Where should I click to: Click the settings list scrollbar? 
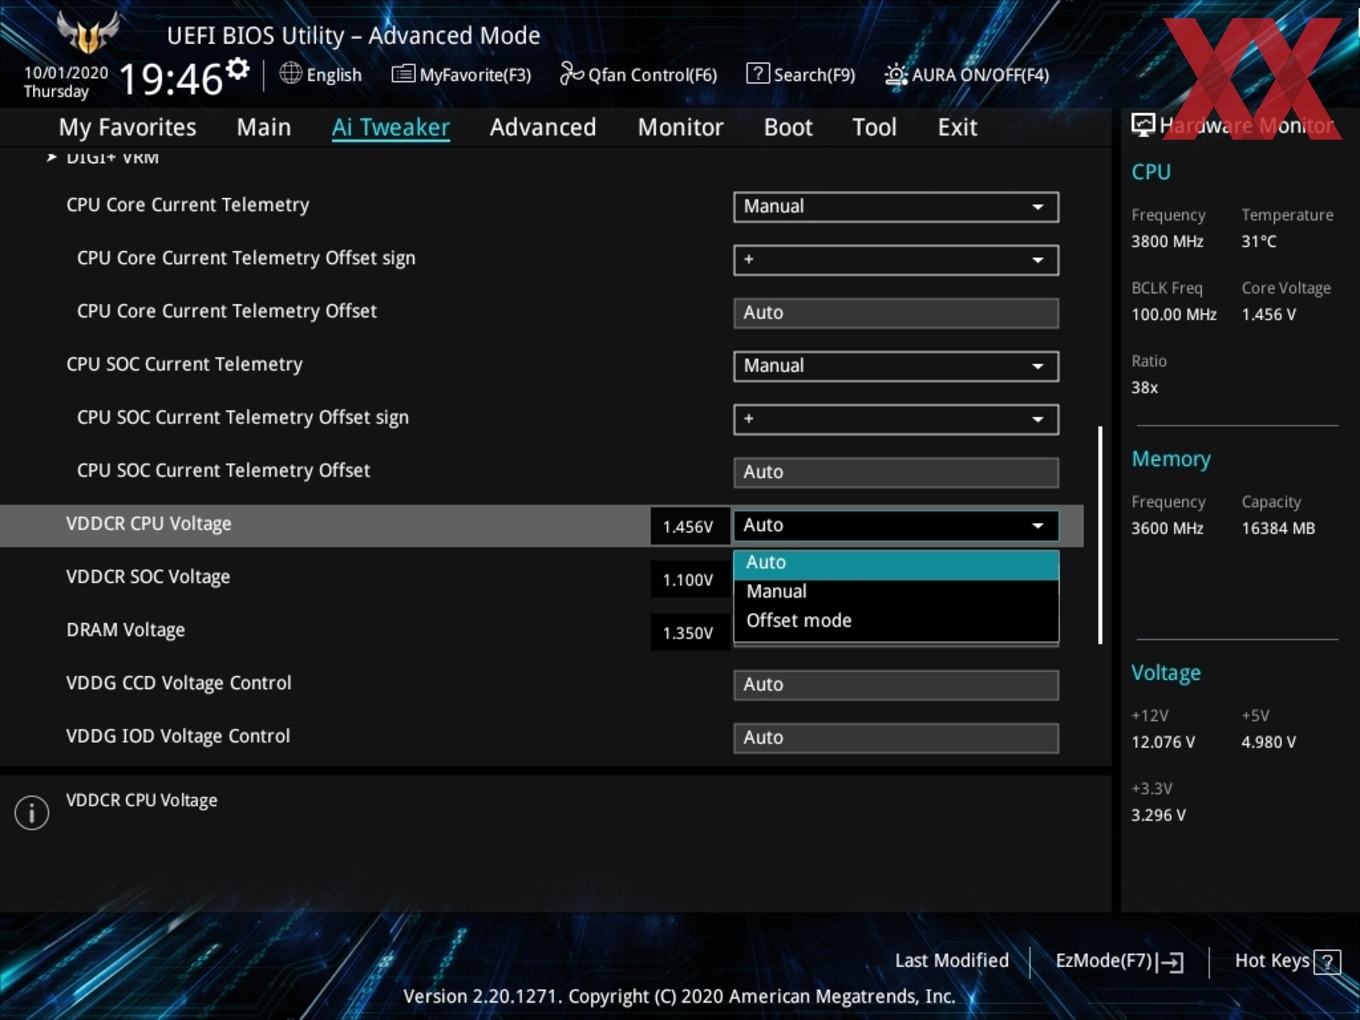point(1100,535)
